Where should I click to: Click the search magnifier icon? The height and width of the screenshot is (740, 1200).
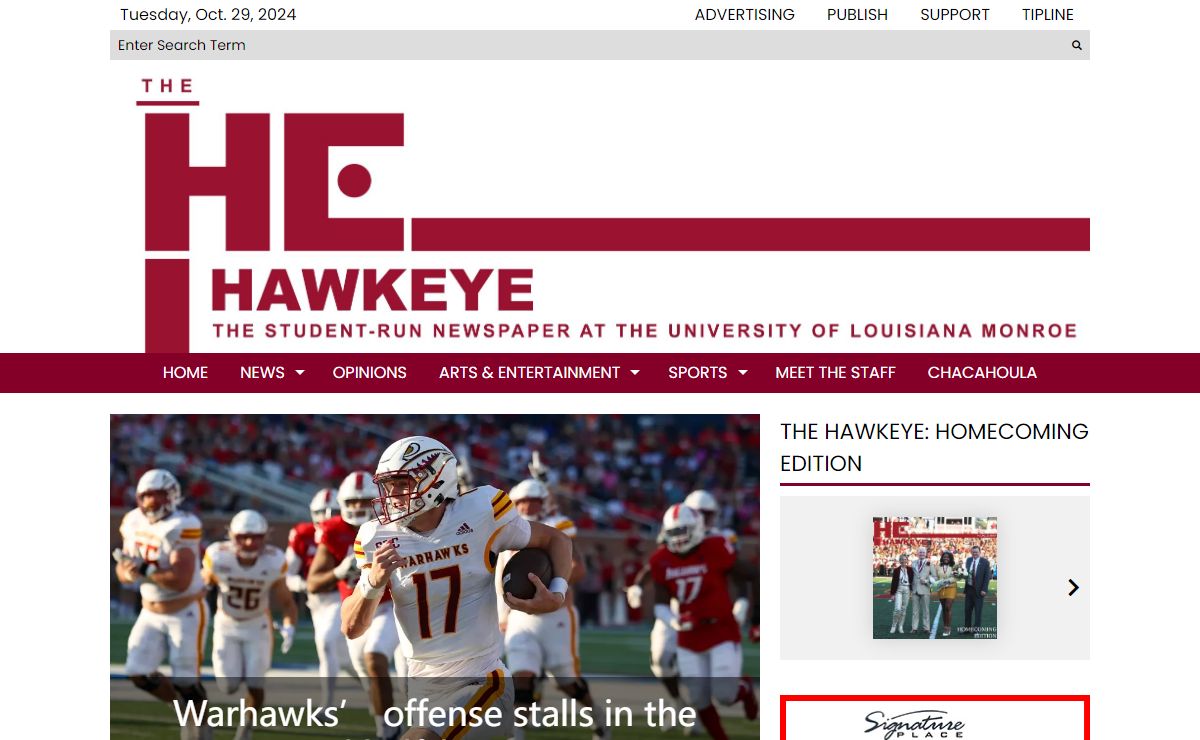[1077, 45]
